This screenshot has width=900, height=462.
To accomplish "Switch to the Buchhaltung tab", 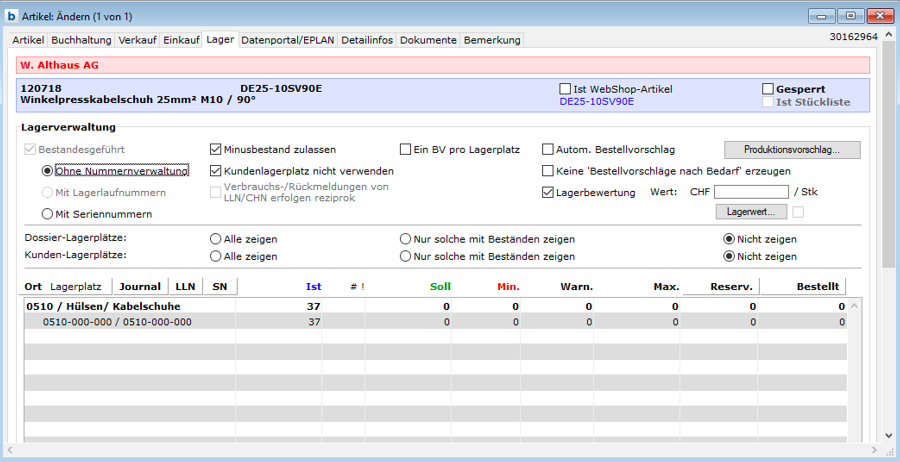I will pyautogui.click(x=81, y=40).
